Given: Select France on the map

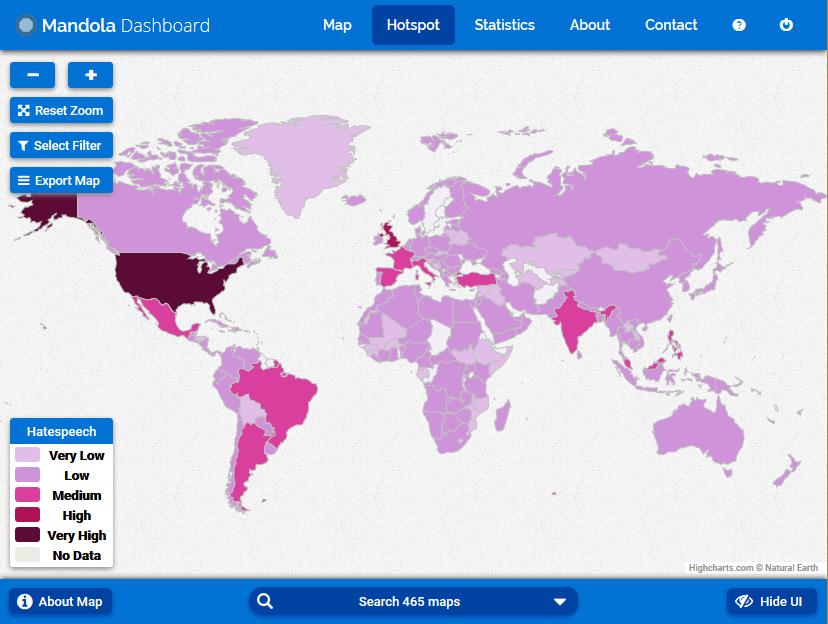Looking at the screenshot, I should [403, 257].
